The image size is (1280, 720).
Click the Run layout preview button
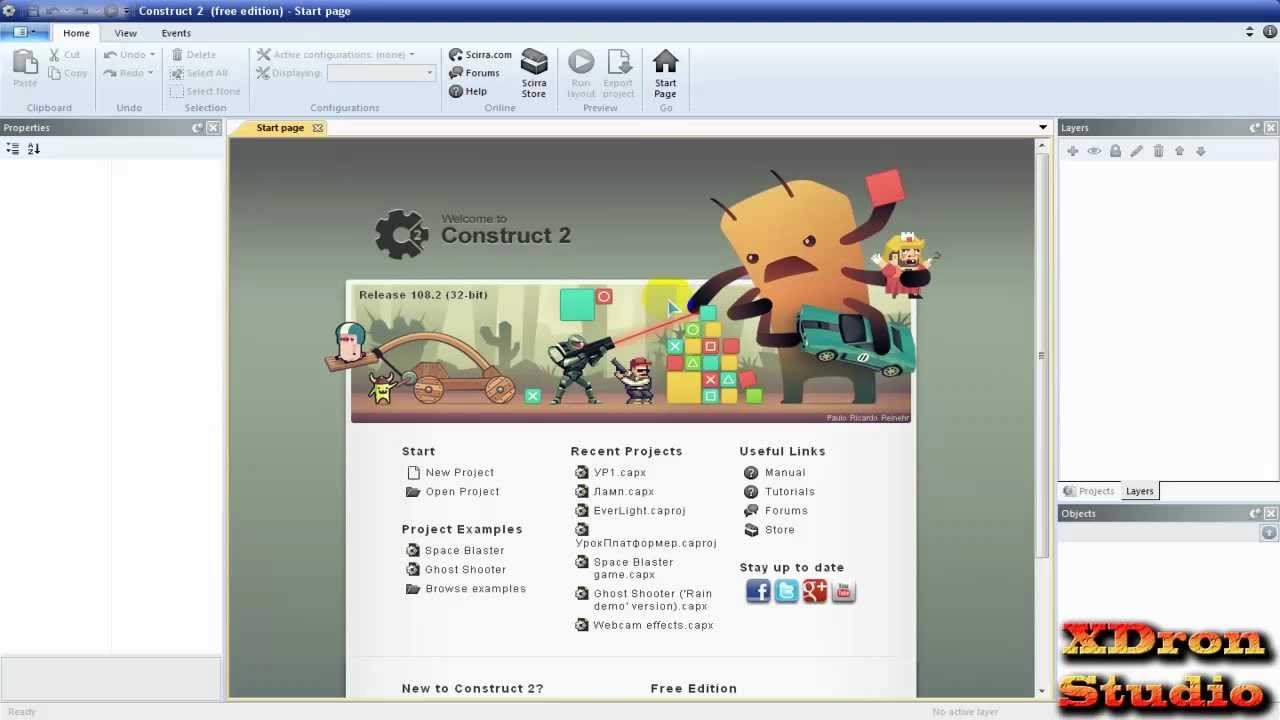(x=581, y=74)
